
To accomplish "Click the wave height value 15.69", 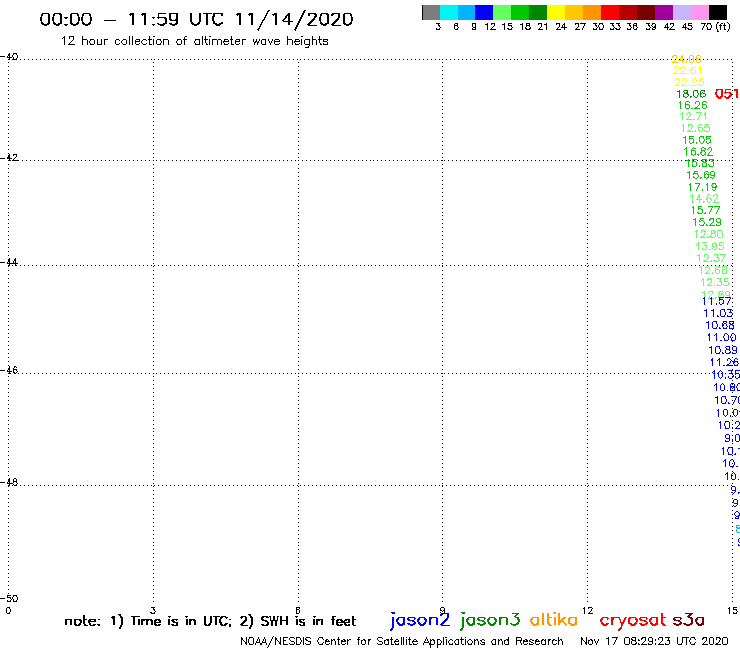I will coord(701,175).
